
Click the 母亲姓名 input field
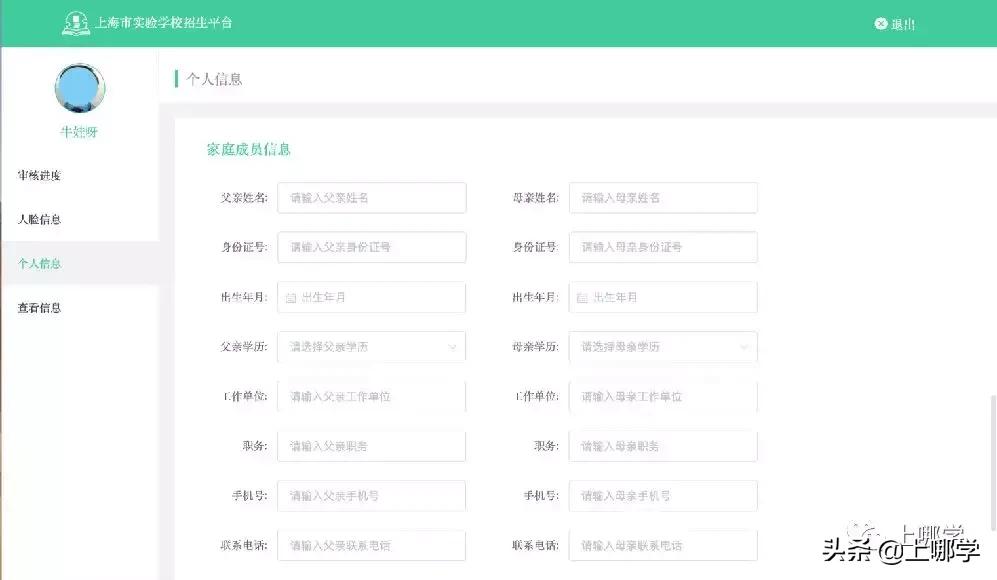coord(663,197)
